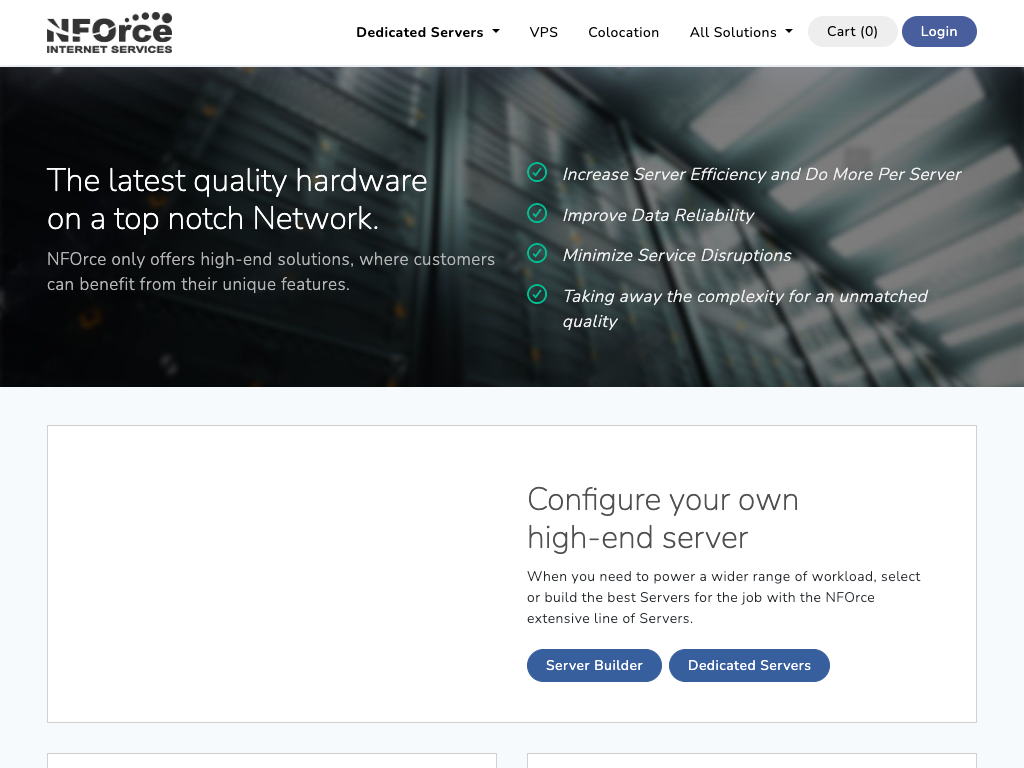Click the checkmark icon beside Taking away the complexity
The image size is (1024, 768).
click(537, 294)
